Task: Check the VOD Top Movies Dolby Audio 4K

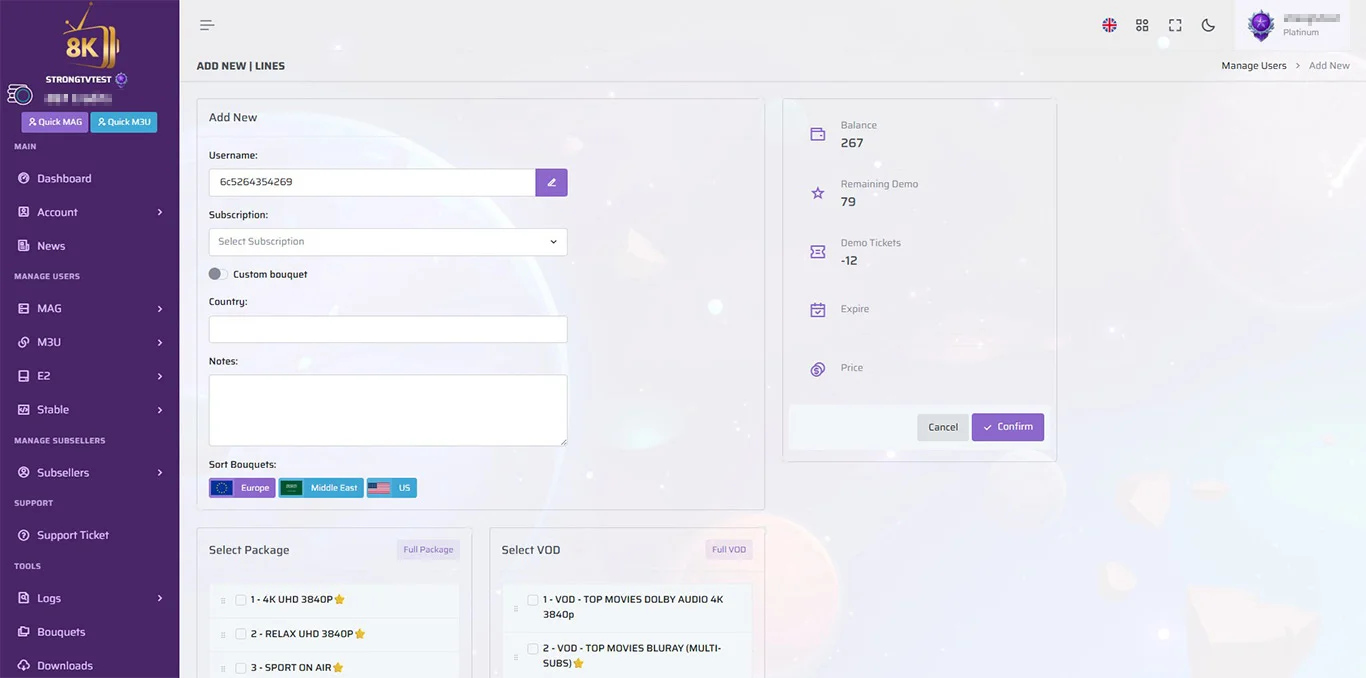Action: click(x=533, y=600)
